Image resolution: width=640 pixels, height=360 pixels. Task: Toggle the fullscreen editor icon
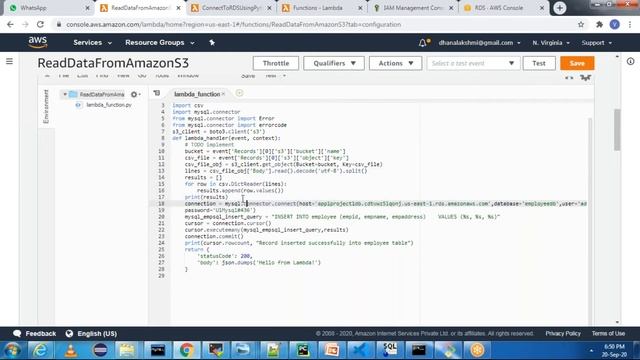[569, 78]
